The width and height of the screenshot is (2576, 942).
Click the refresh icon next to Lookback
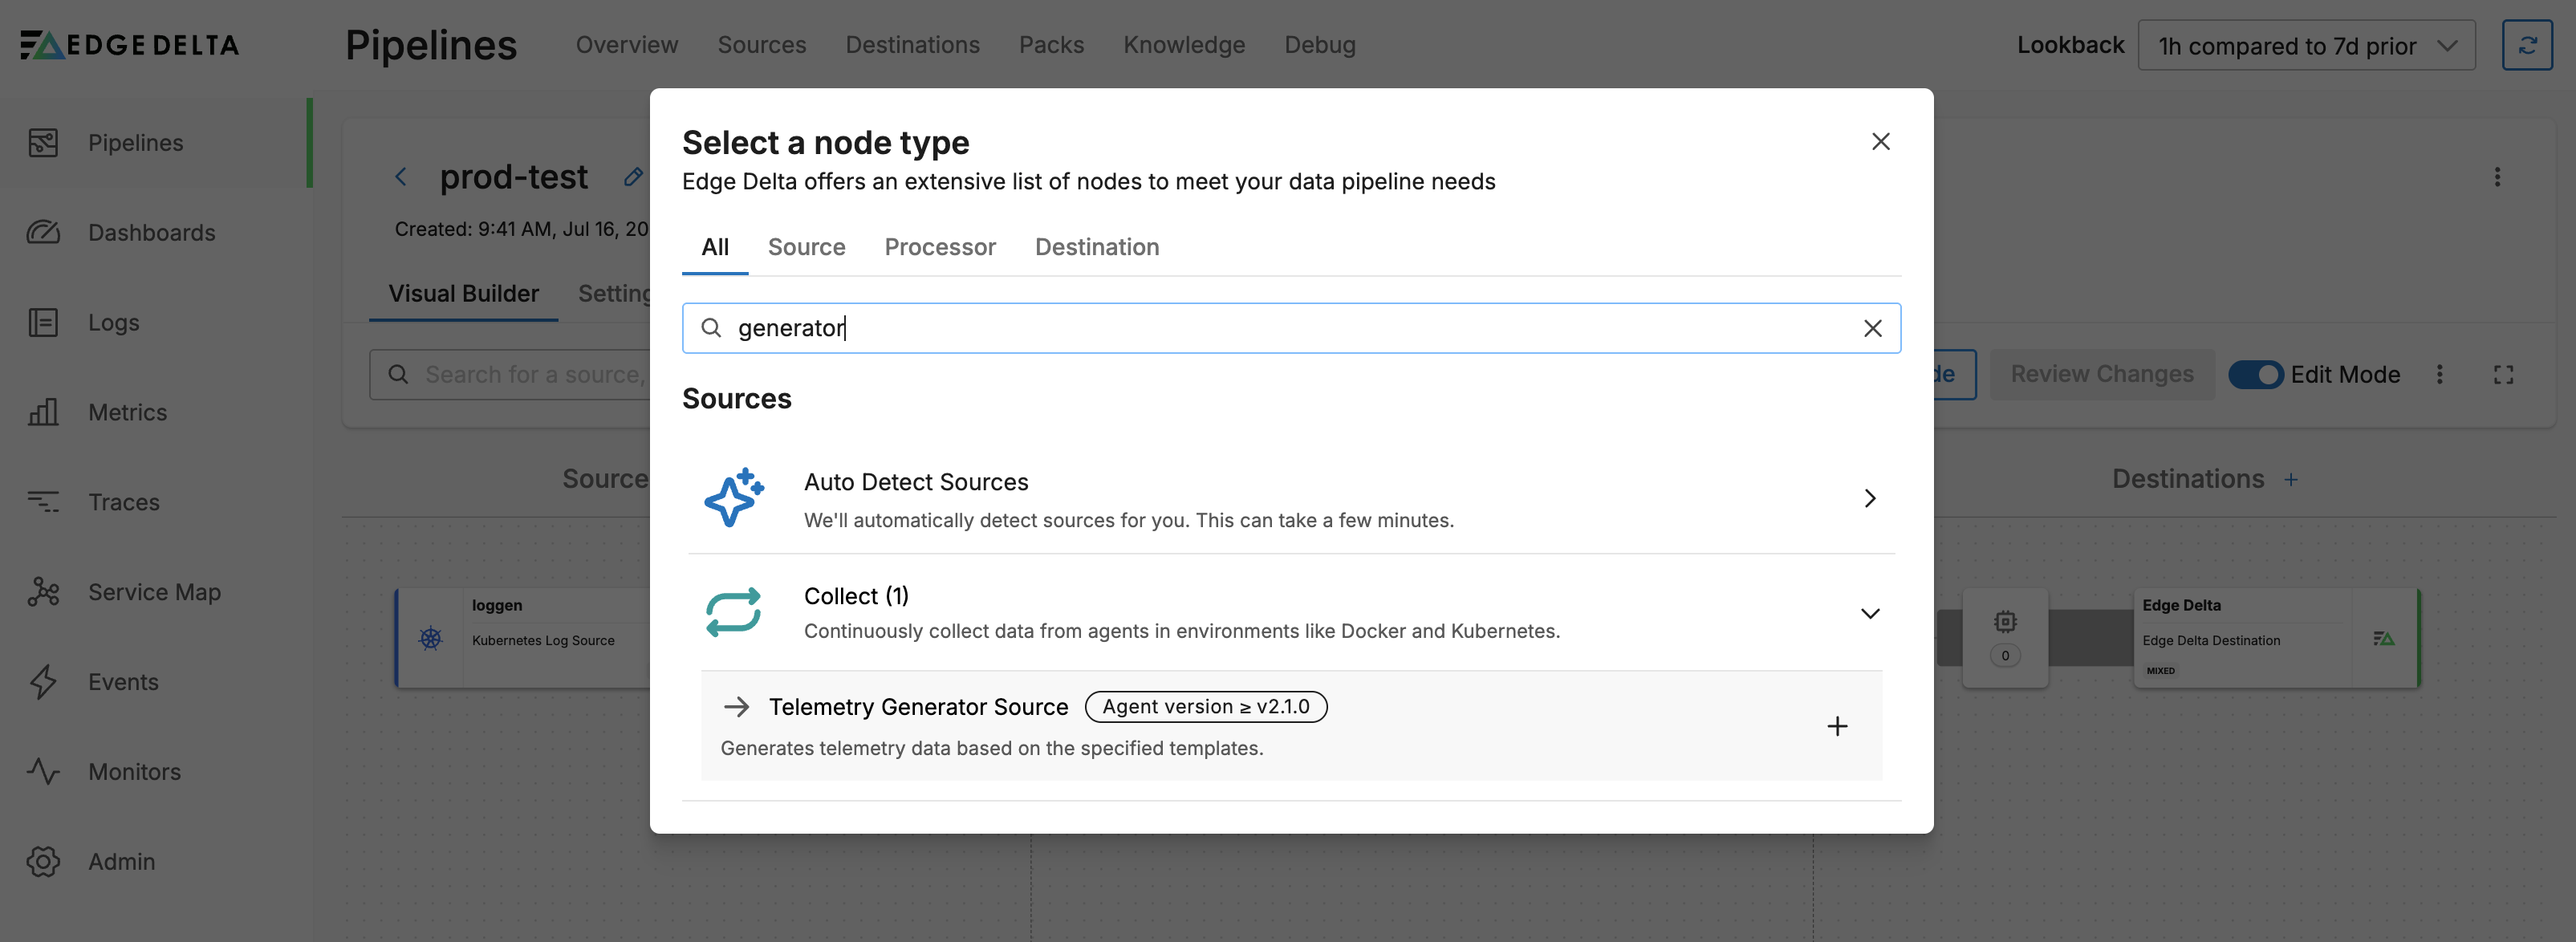[x=2526, y=45]
